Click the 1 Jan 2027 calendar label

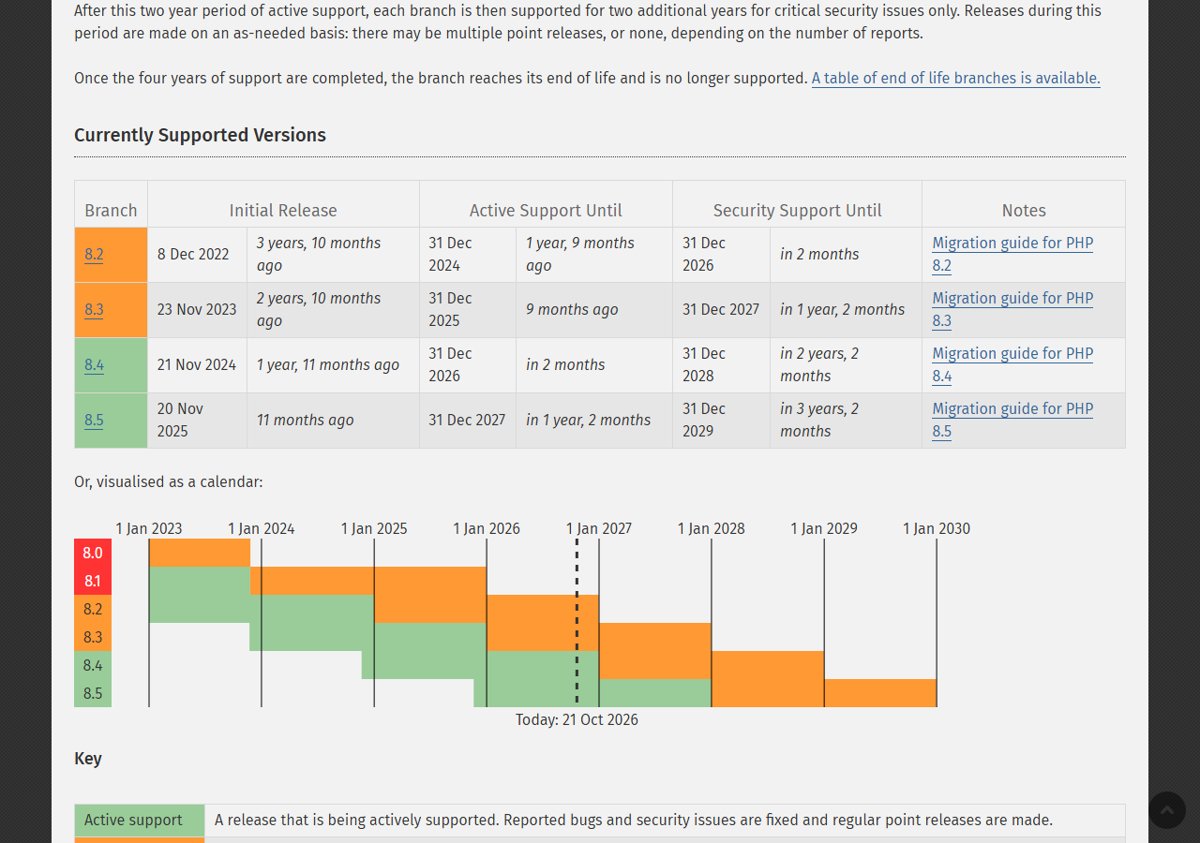(x=599, y=528)
